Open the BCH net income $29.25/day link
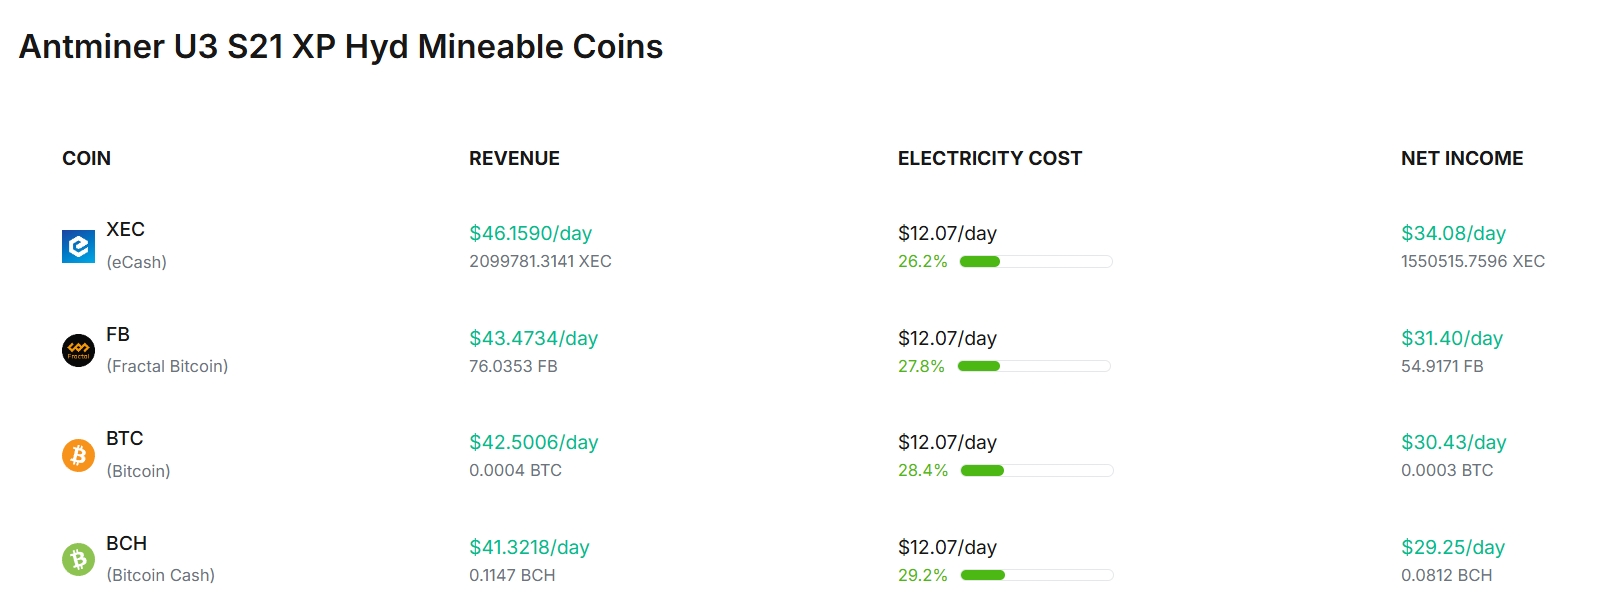 point(1452,547)
